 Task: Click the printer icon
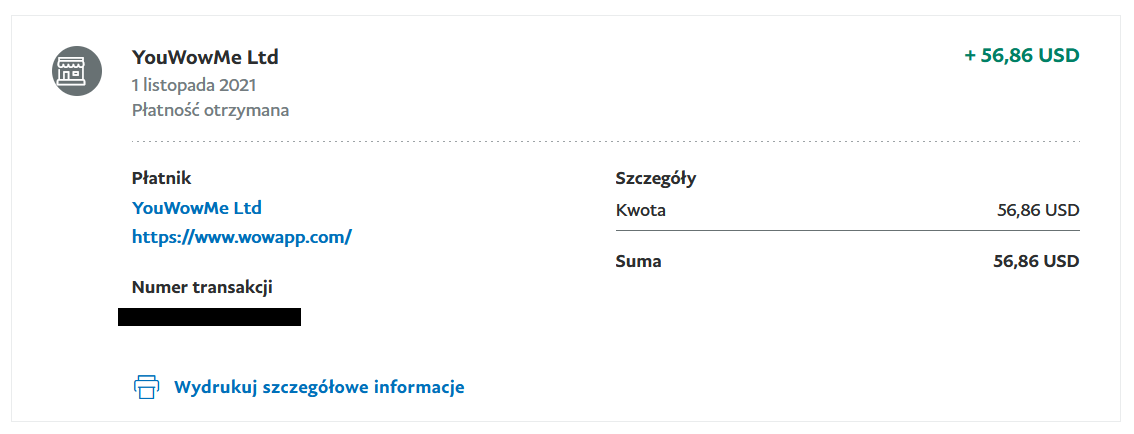pyautogui.click(x=146, y=387)
